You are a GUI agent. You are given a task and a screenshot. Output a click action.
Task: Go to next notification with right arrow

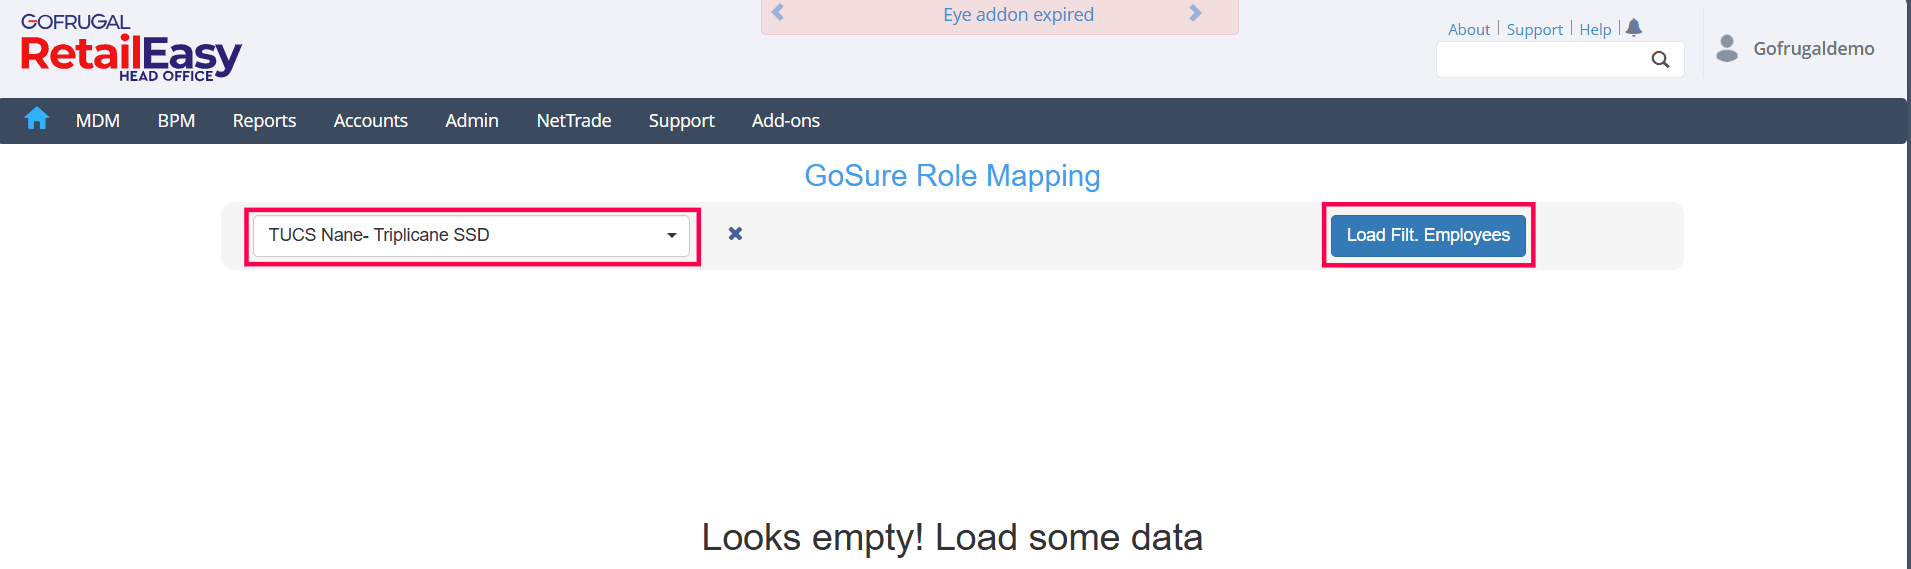[1195, 14]
